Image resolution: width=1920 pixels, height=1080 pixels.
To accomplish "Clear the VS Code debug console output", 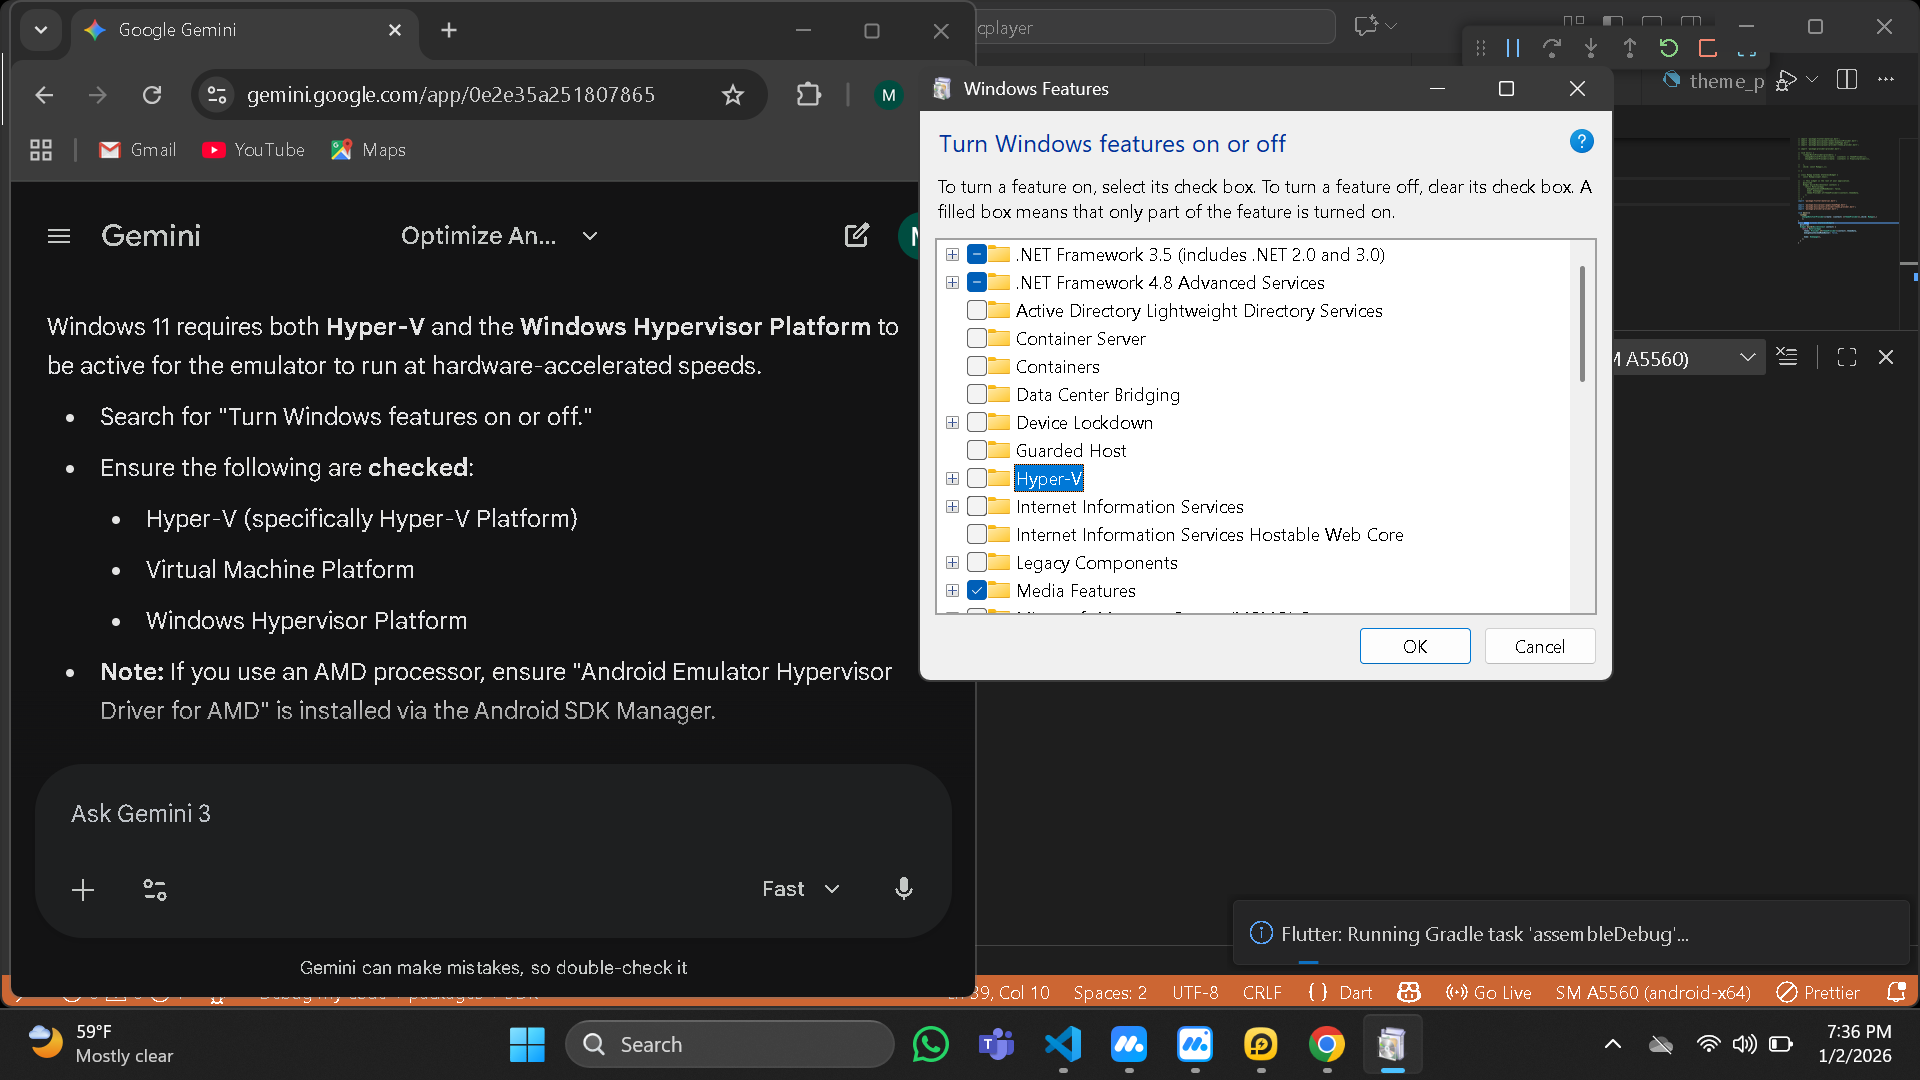I will tap(1787, 357).
